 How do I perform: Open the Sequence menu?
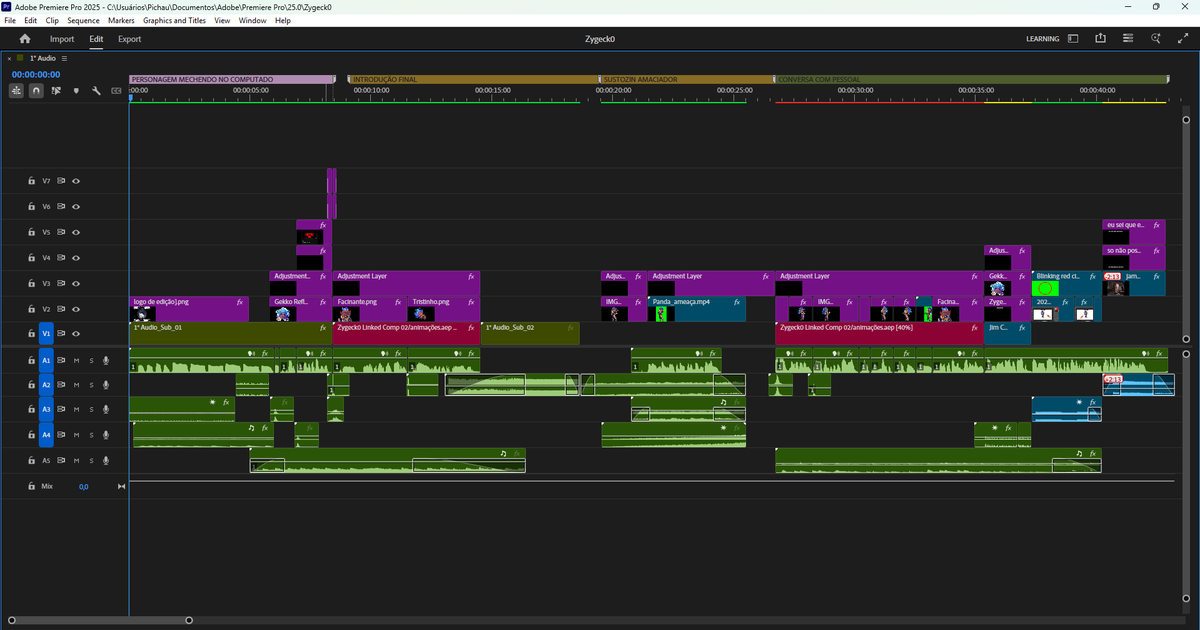tap(84, 20)
